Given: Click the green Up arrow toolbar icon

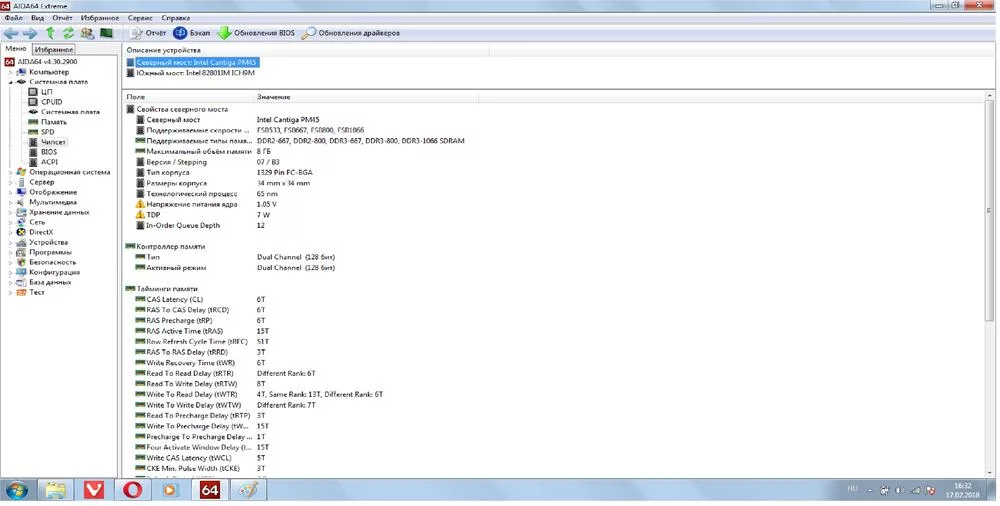Looking at the screenshot, I should (x=50, y=33).
